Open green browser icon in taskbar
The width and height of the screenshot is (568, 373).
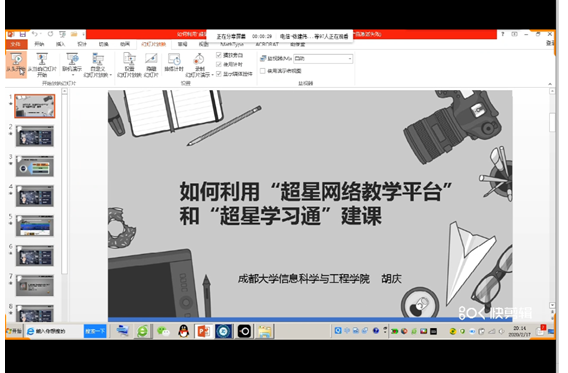click(142, 331)
